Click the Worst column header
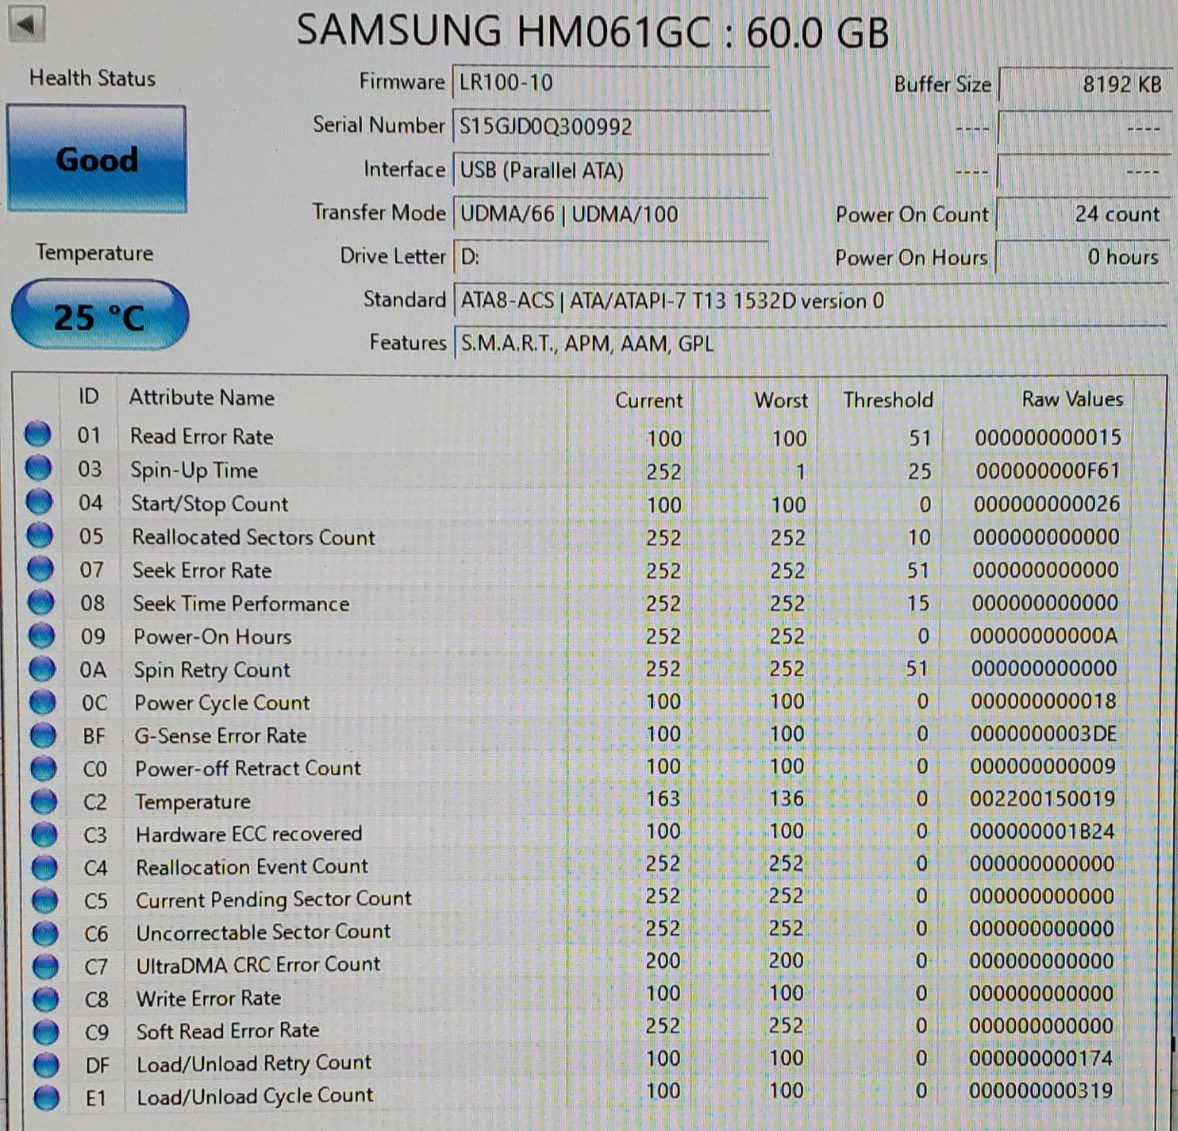Screen dimensions: 1178x1131 (x=781, y=400)
